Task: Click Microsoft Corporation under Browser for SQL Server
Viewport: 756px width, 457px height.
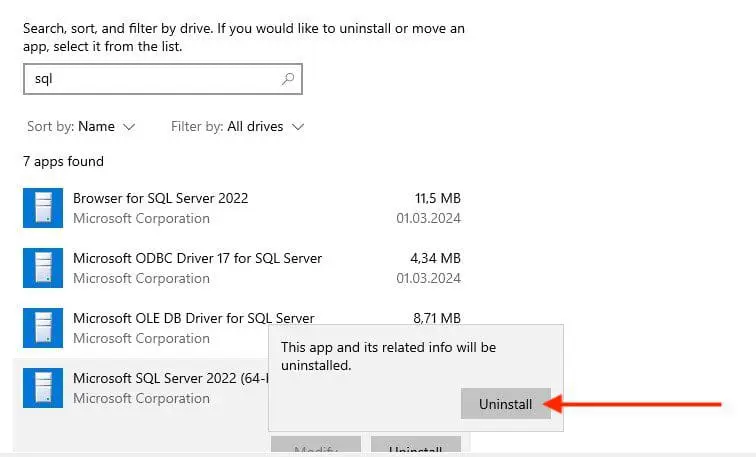Action: tap(141, 218)
